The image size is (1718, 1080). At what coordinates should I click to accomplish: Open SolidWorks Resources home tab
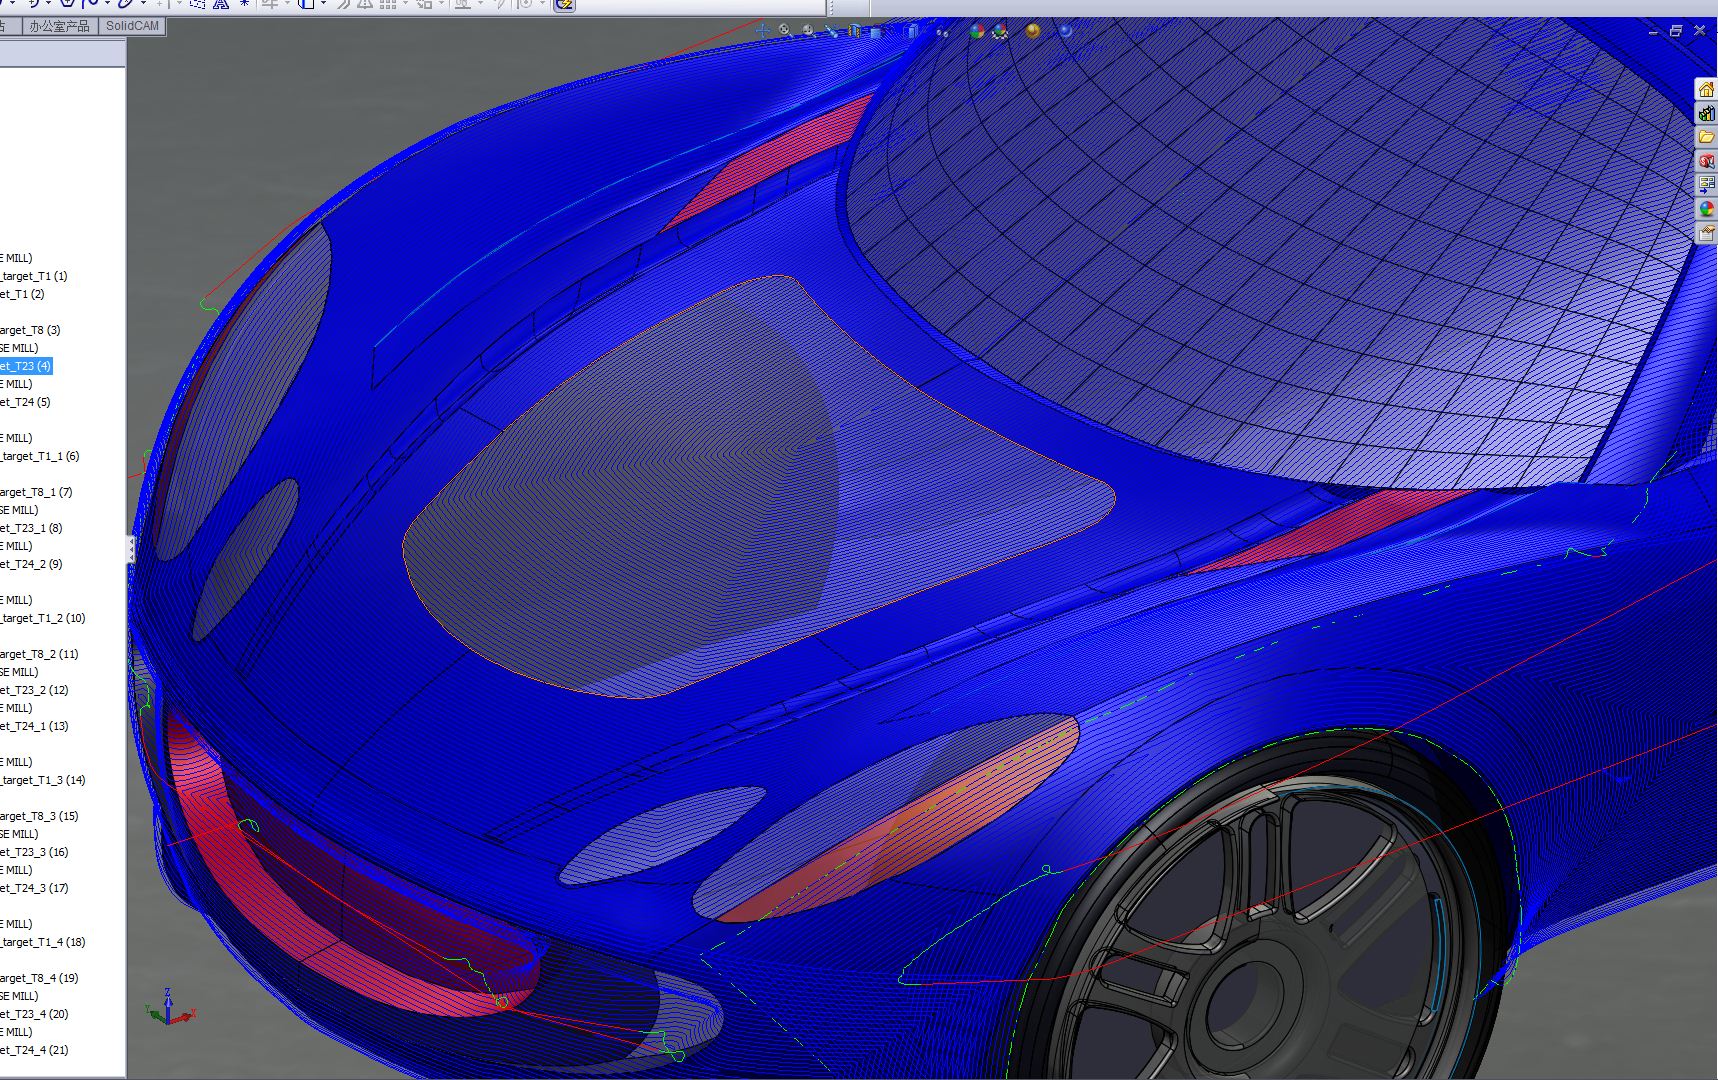[1706, 89]
